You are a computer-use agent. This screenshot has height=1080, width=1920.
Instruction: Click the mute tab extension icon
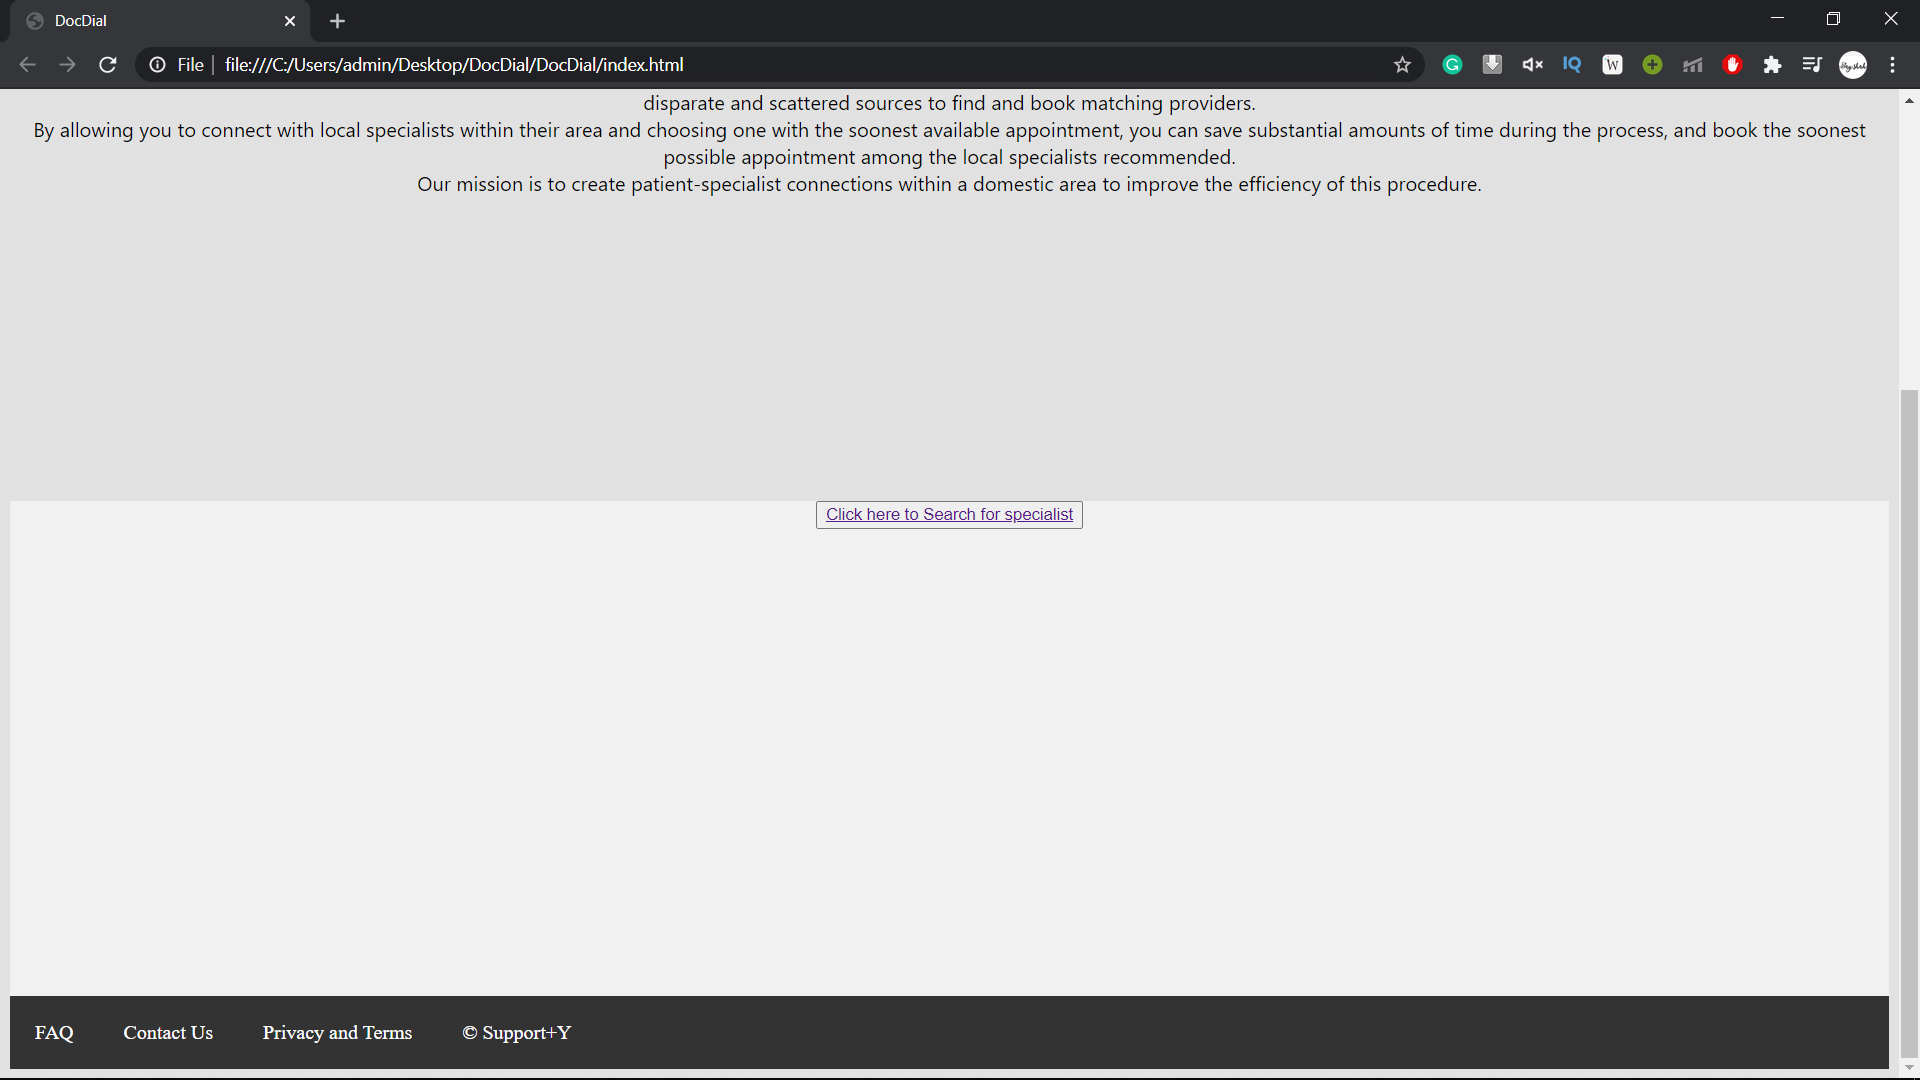(1532, 65)
